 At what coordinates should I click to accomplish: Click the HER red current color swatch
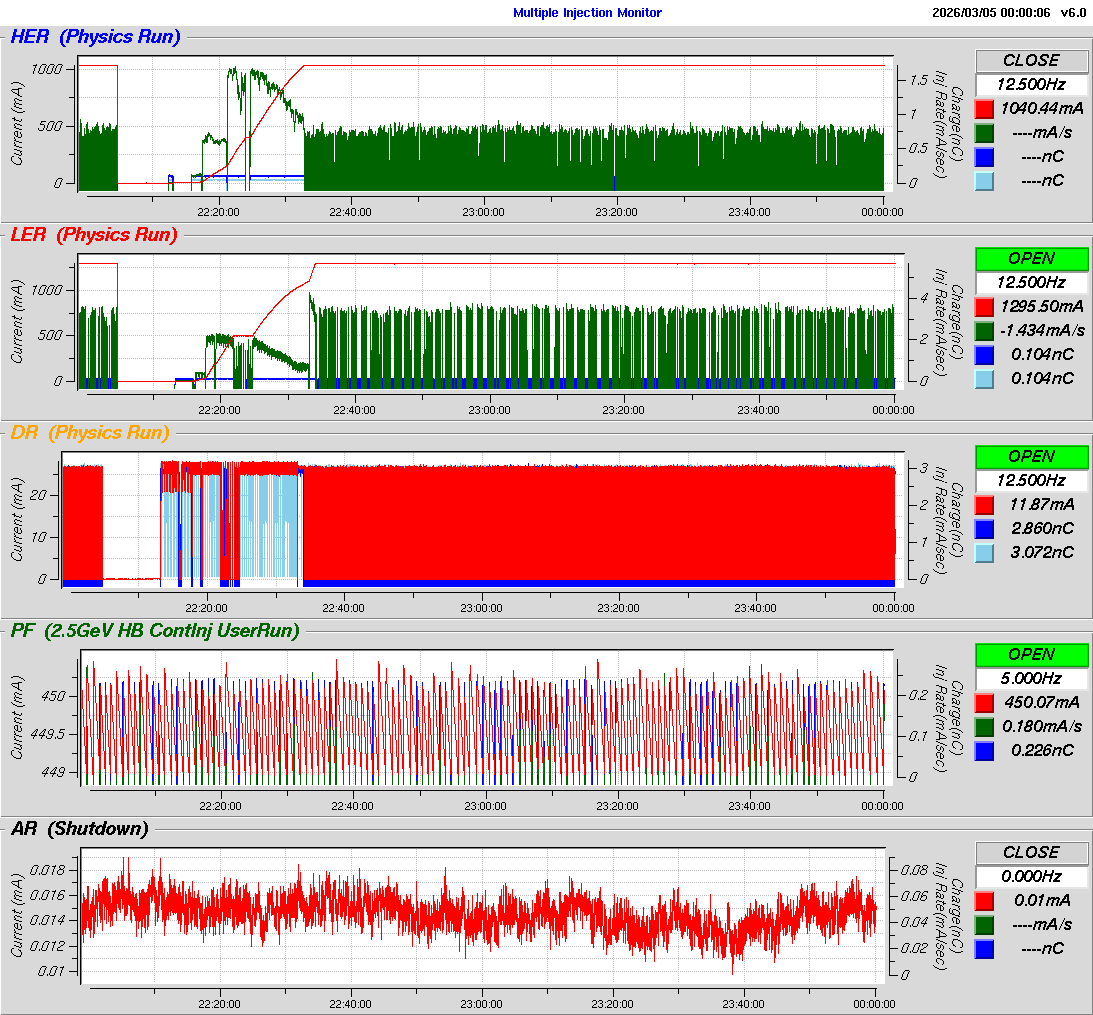(x=984, y=109)
